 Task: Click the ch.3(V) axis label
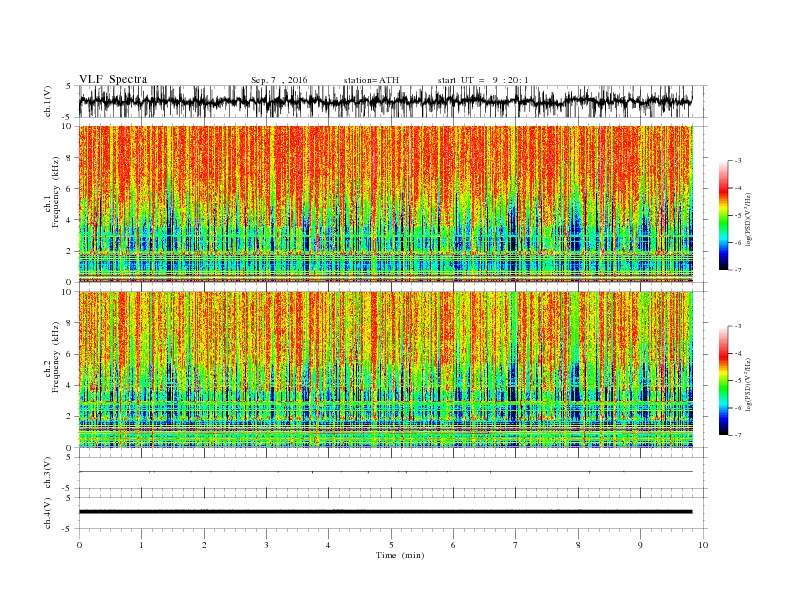point(48,473)
